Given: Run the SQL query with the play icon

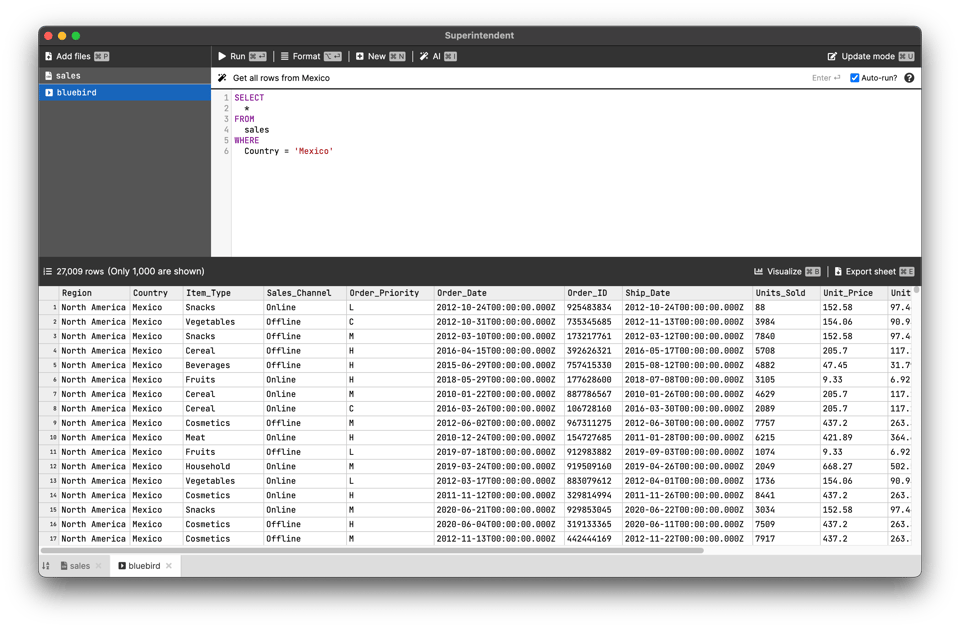Looking at the screenshot, I should click(223, 57).
